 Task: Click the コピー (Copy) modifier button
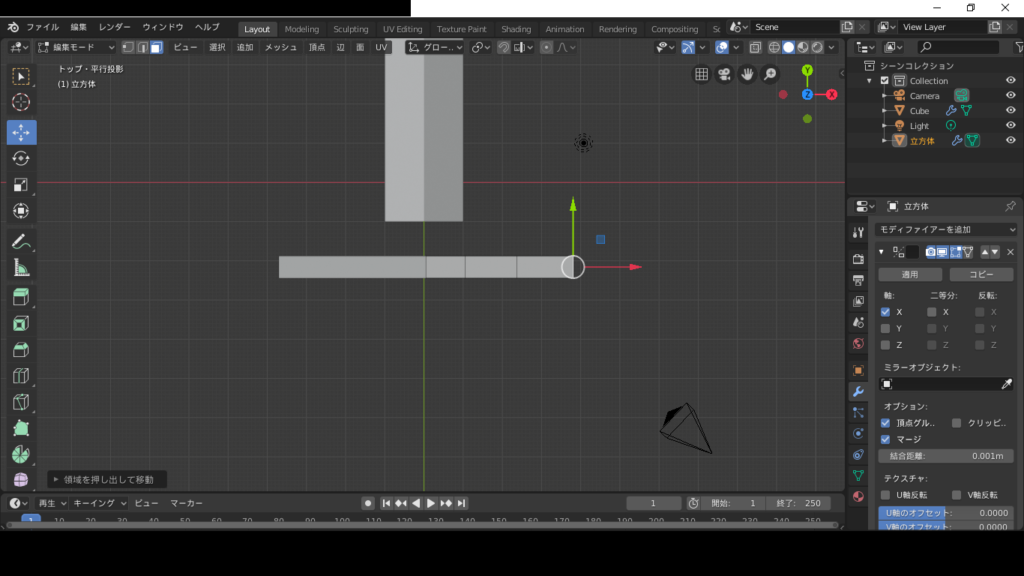pyautogui.click(x=981, y=274)
